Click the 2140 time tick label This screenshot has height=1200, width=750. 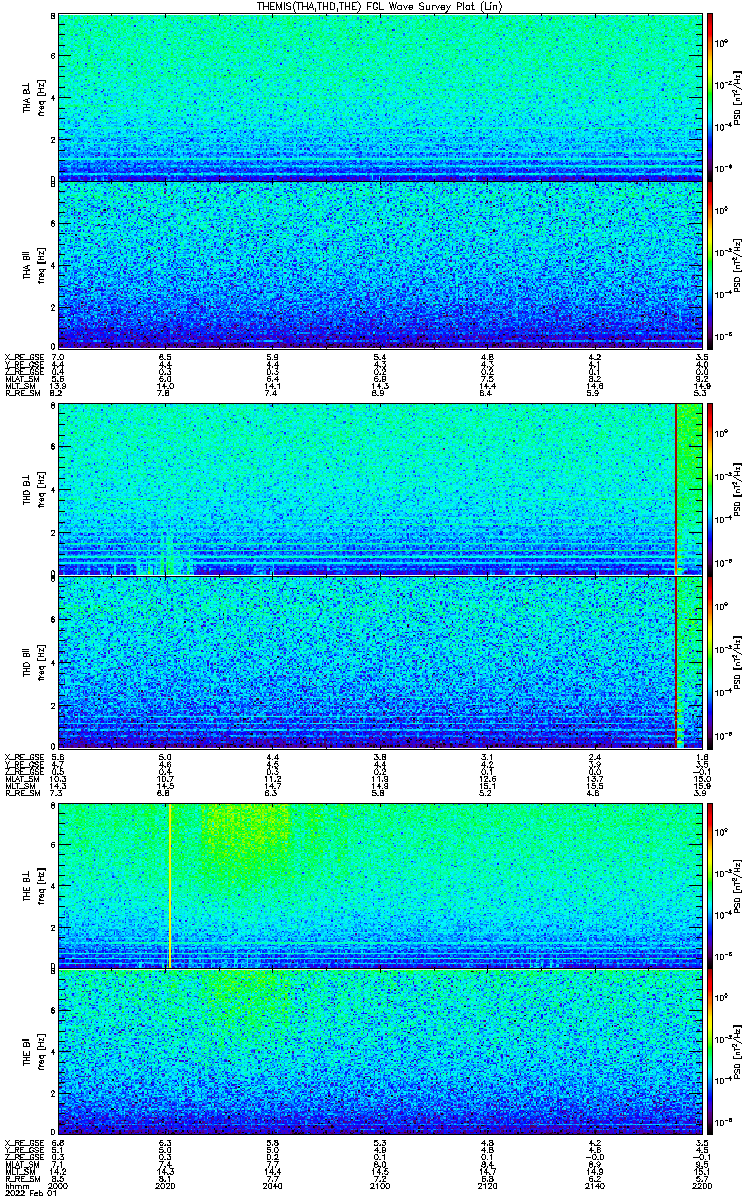pos(593,1186)
